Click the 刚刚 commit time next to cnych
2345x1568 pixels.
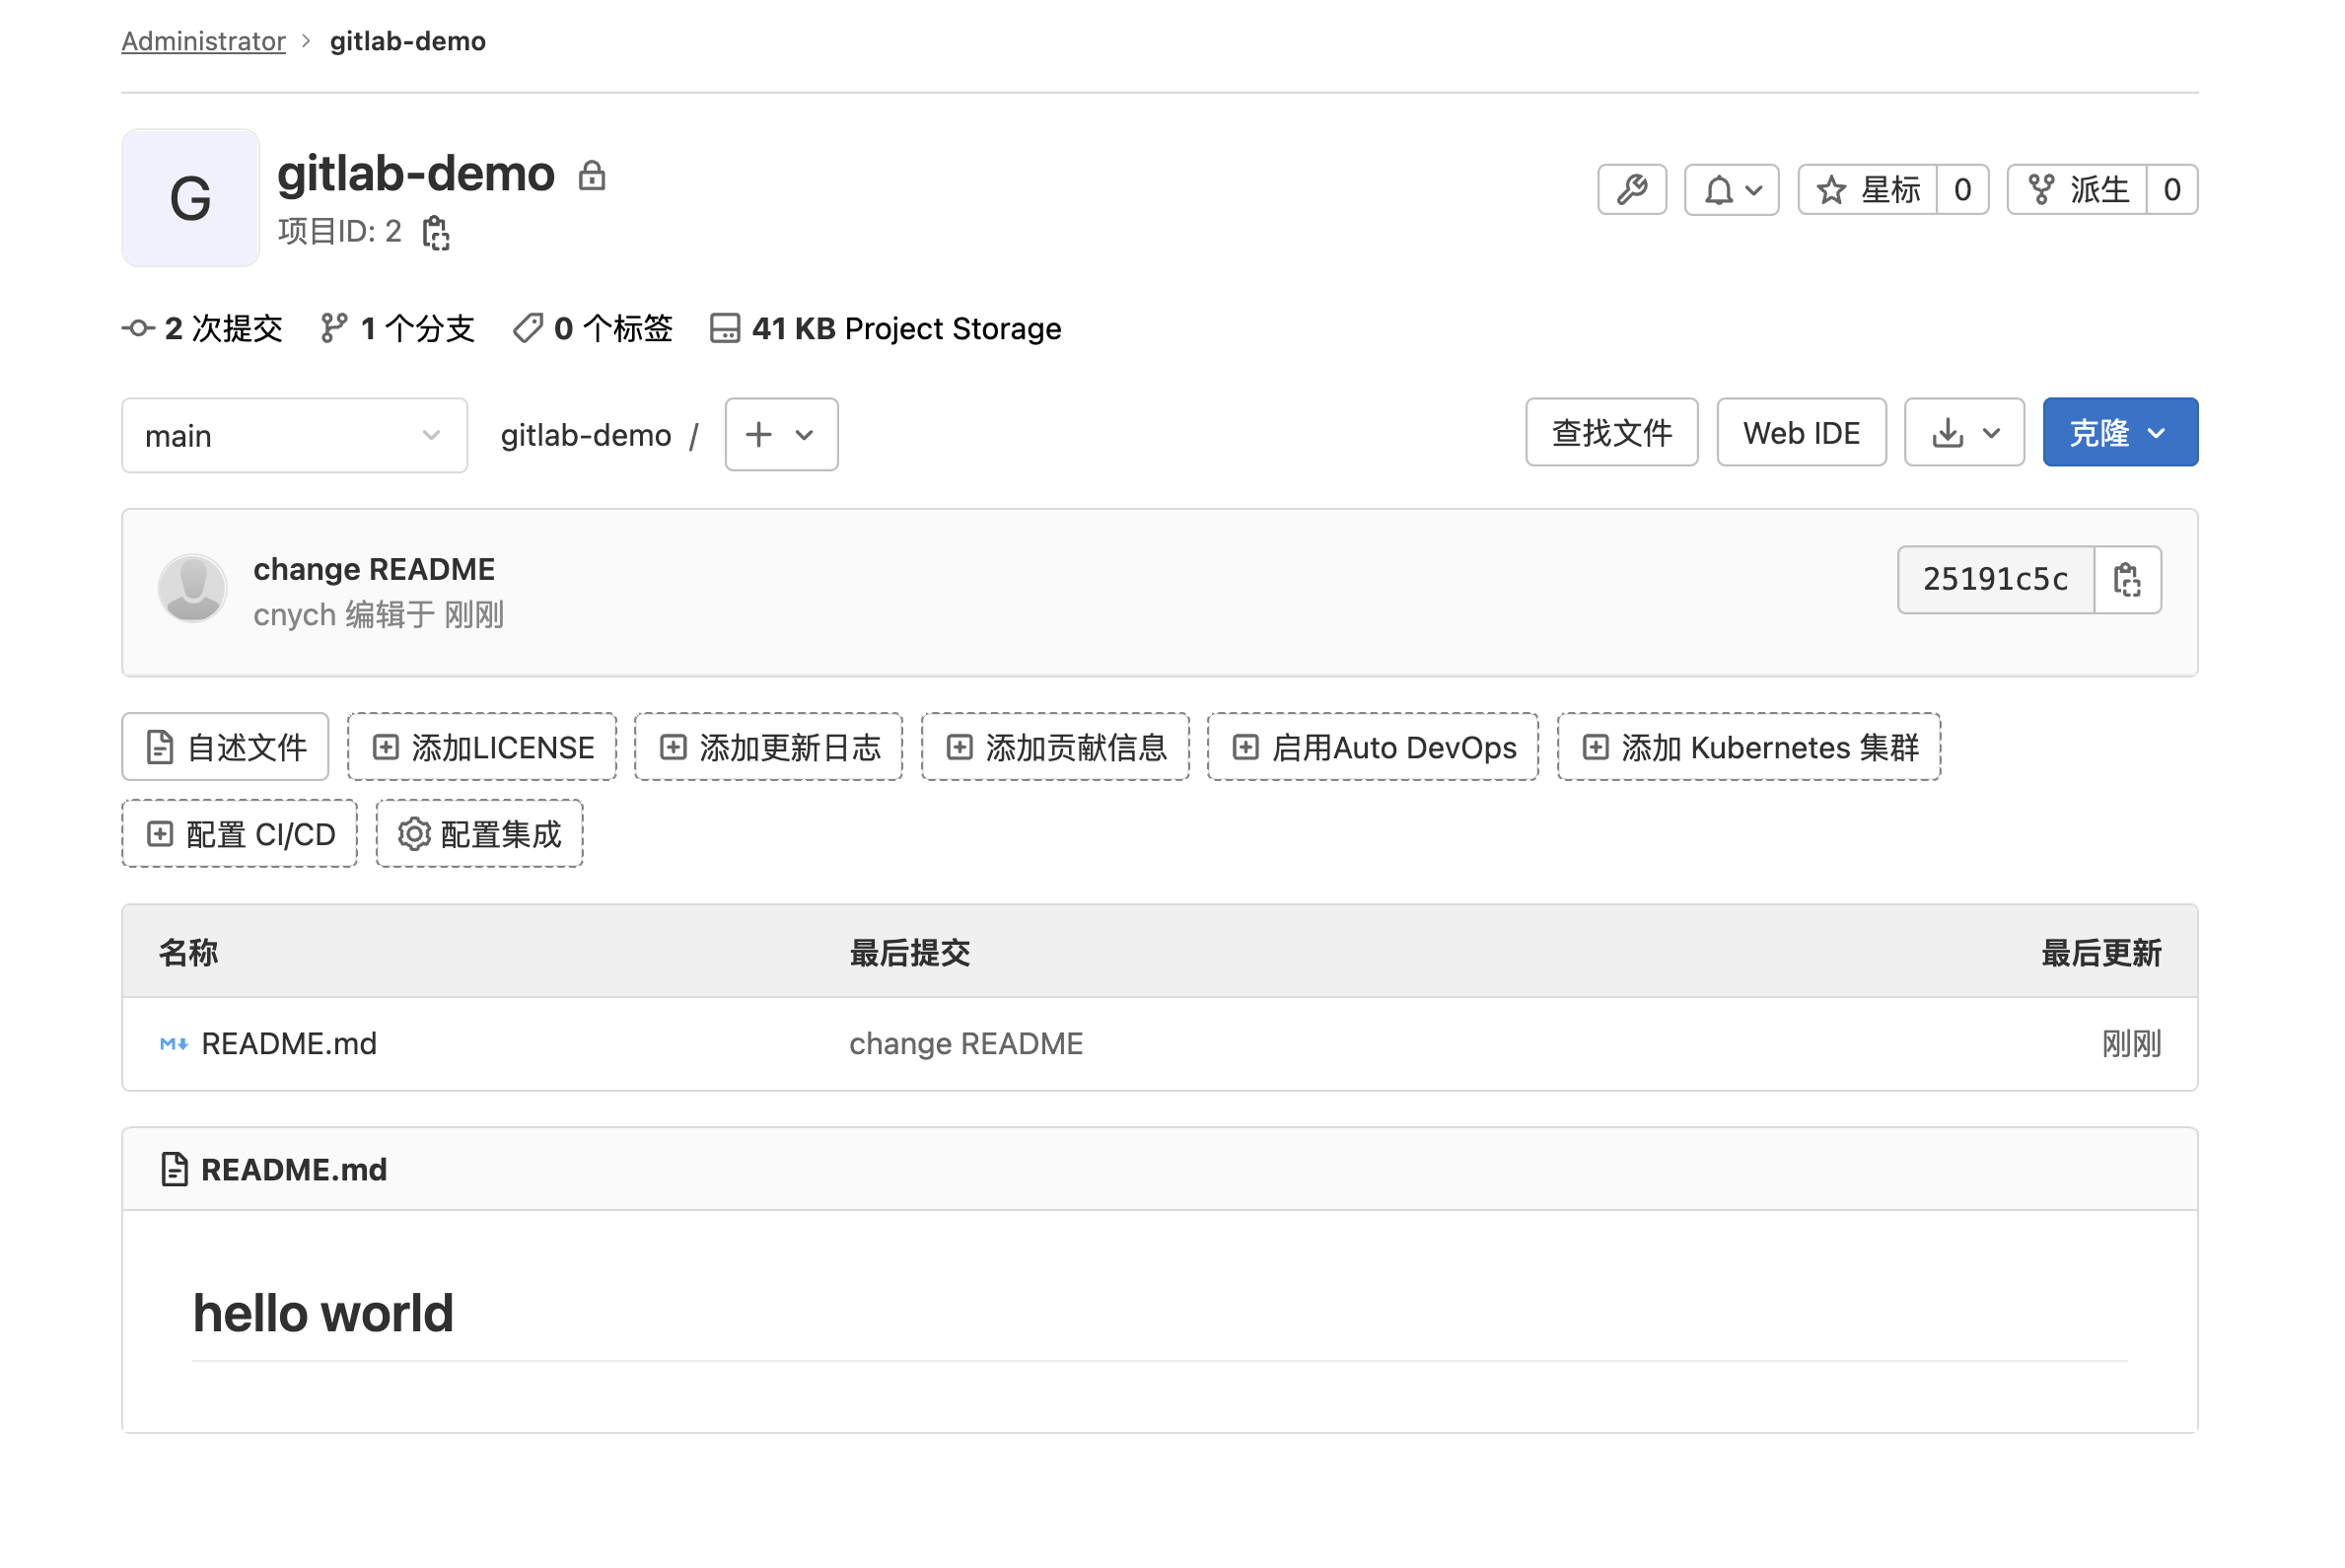[x=474, y=614]
